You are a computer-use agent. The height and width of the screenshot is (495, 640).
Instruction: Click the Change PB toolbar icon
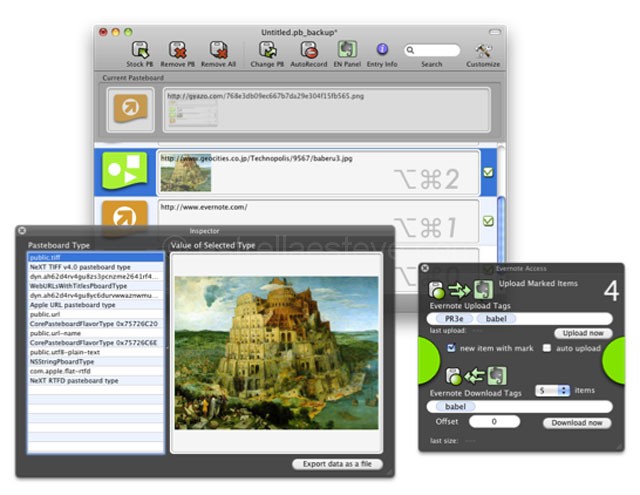click(x=267, y=50)
